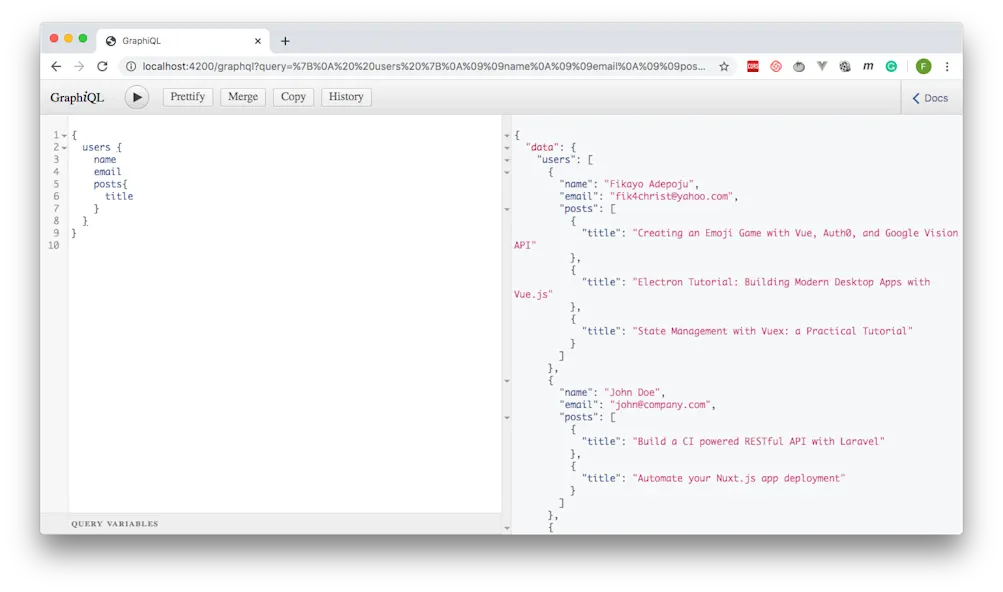Execute the query with the play button
The image size is (1003, 592).
coord(136,97)
